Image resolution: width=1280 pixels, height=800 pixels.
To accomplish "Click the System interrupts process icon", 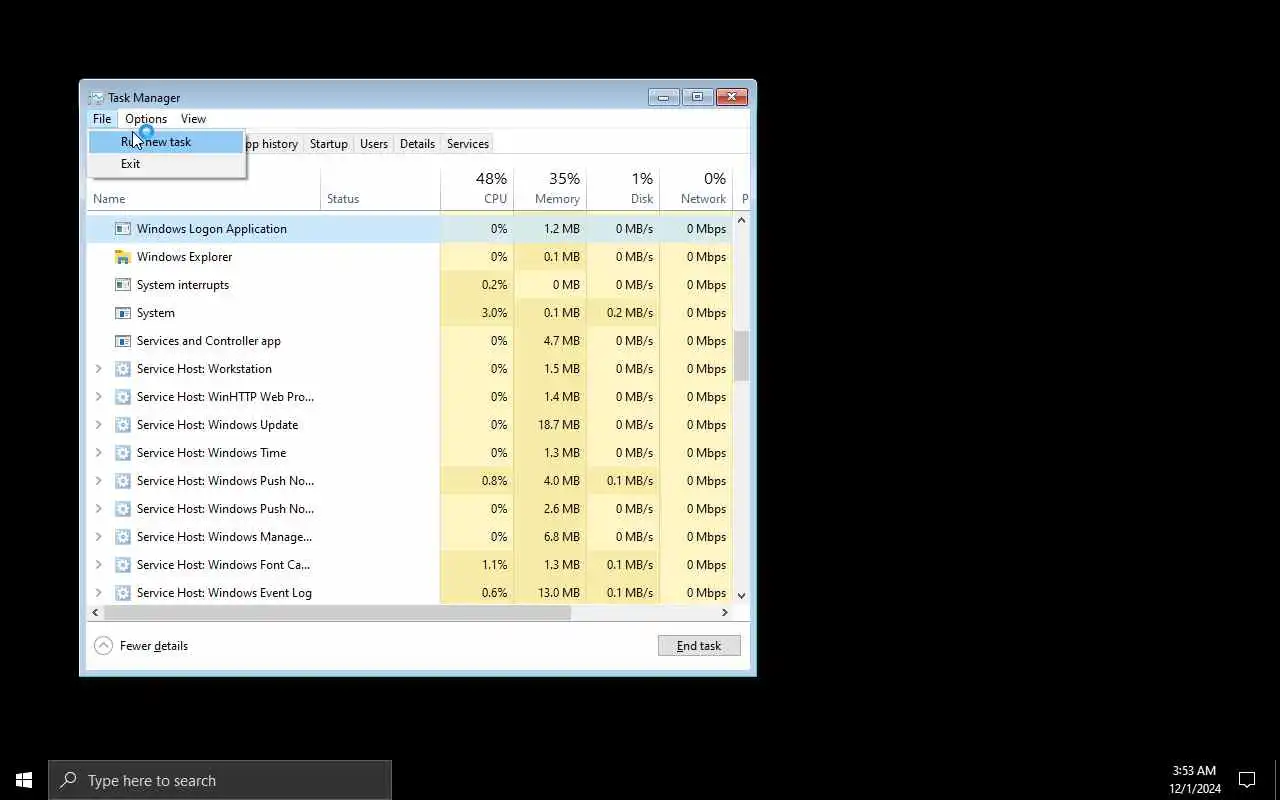I will (123, 285).
